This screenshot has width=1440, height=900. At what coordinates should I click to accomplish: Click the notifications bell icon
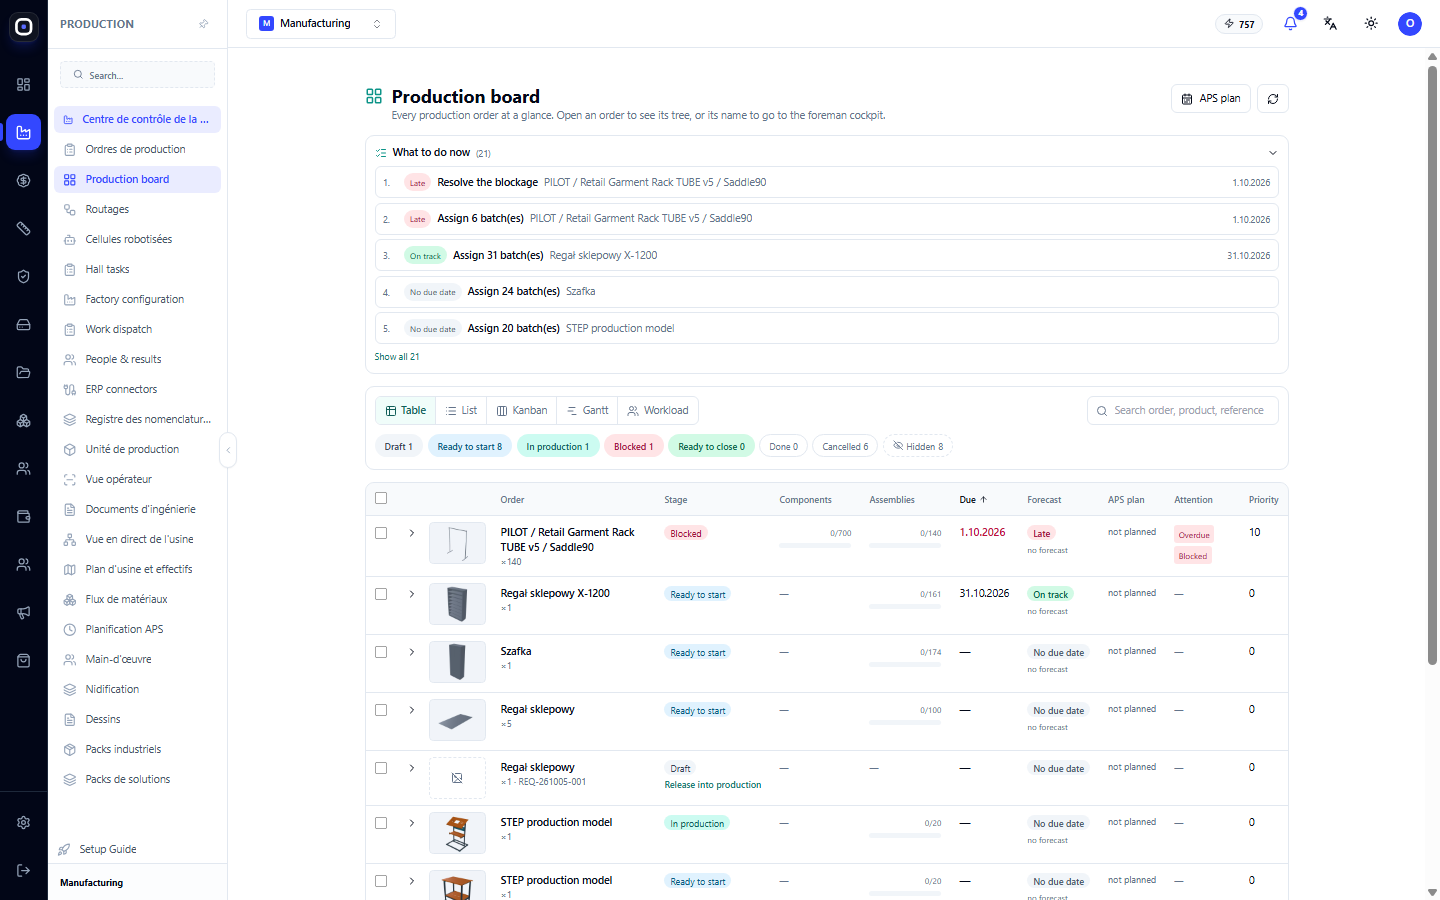tap(1290, 24)
